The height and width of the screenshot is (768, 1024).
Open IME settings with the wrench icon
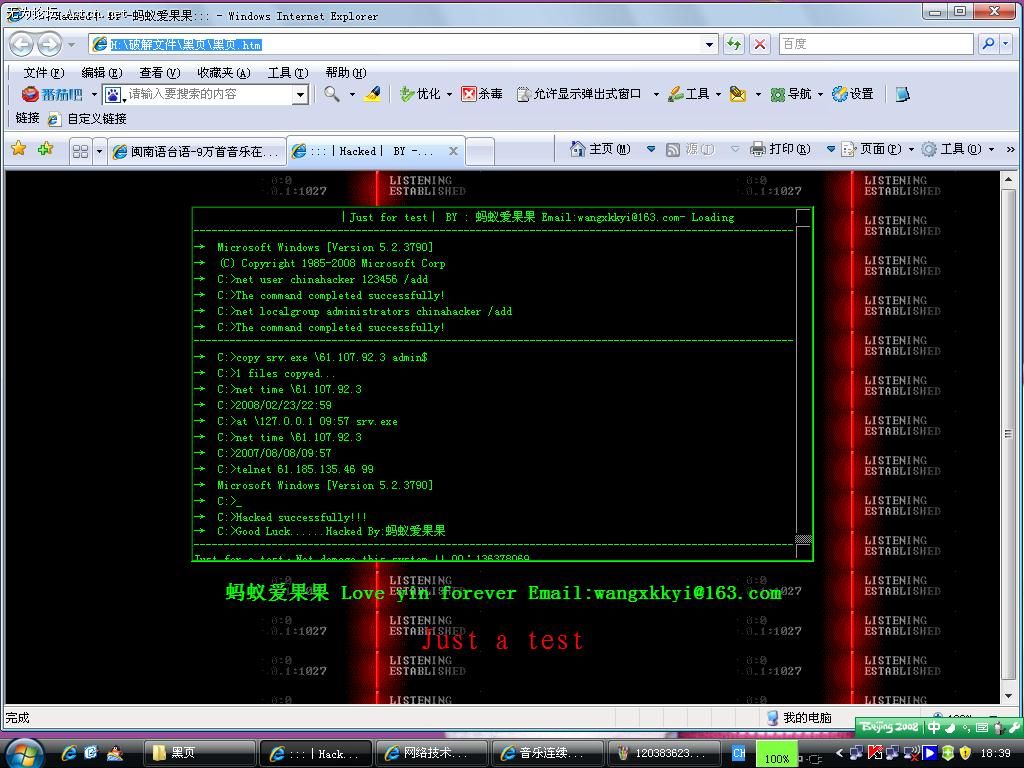pyautogui.click(x=1013, y=727)
